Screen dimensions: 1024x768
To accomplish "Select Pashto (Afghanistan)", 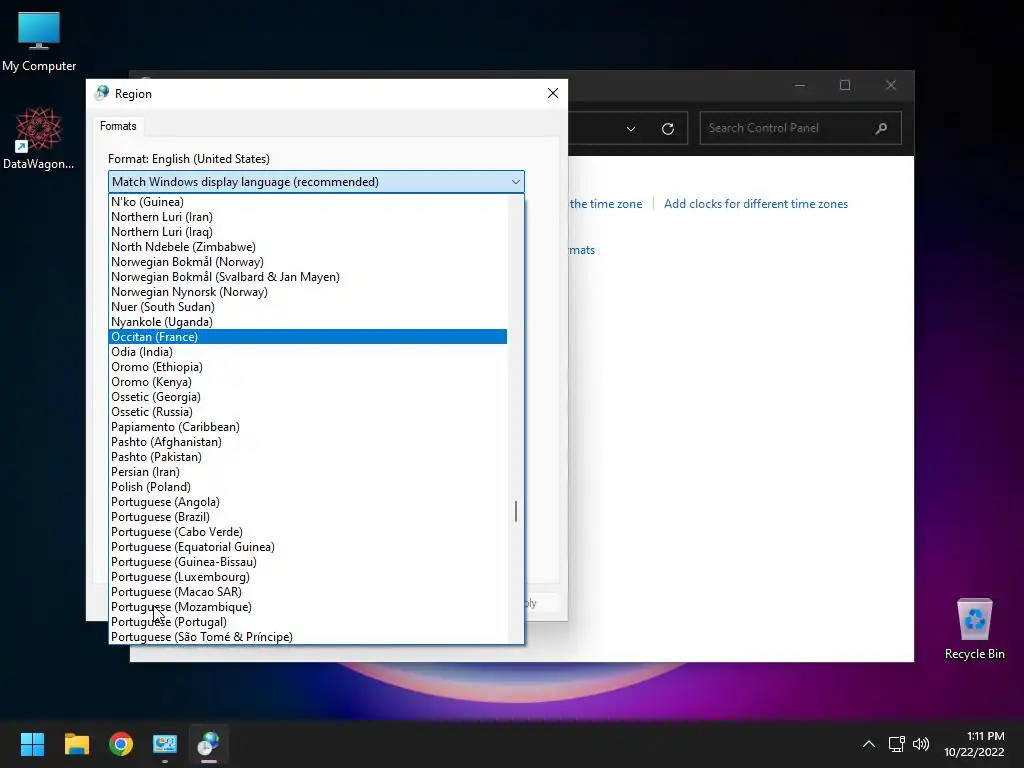I will tap(308, 442).
